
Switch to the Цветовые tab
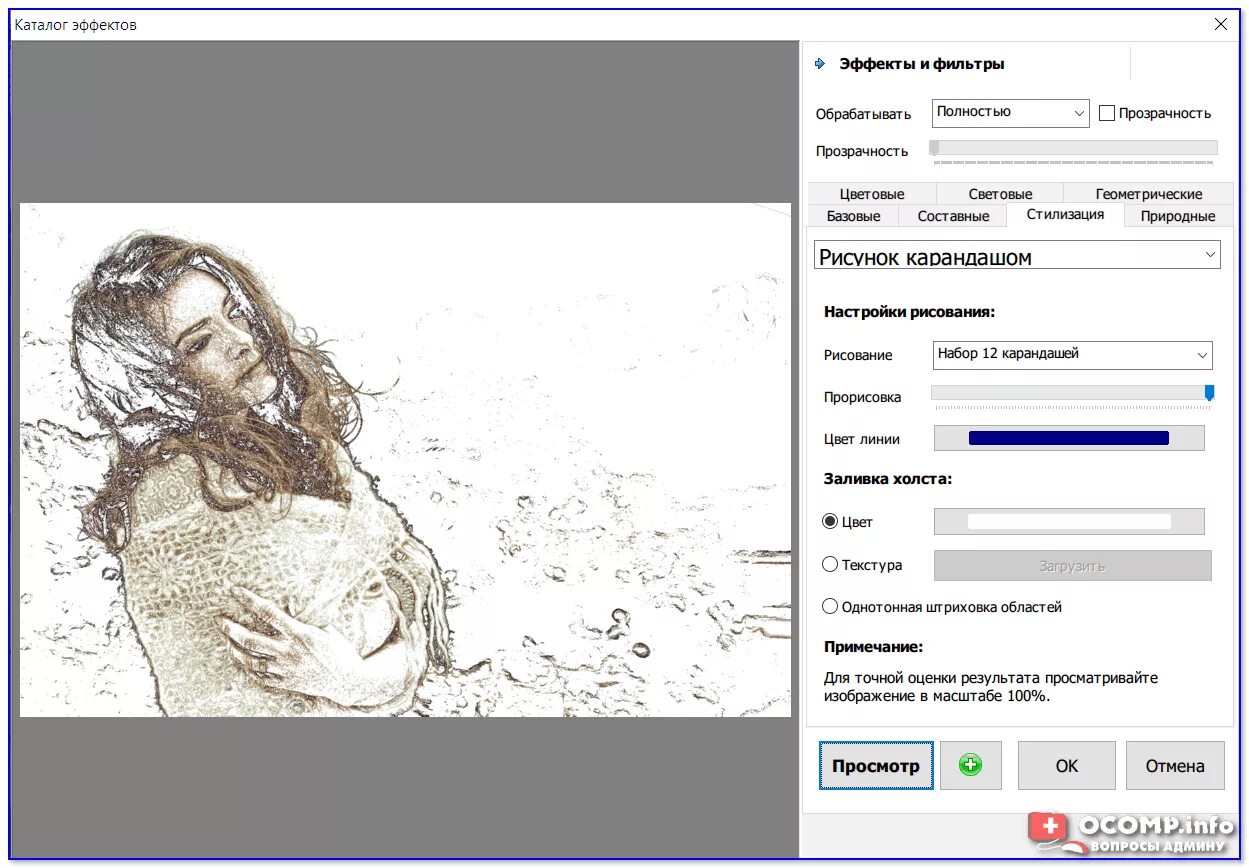872,194
